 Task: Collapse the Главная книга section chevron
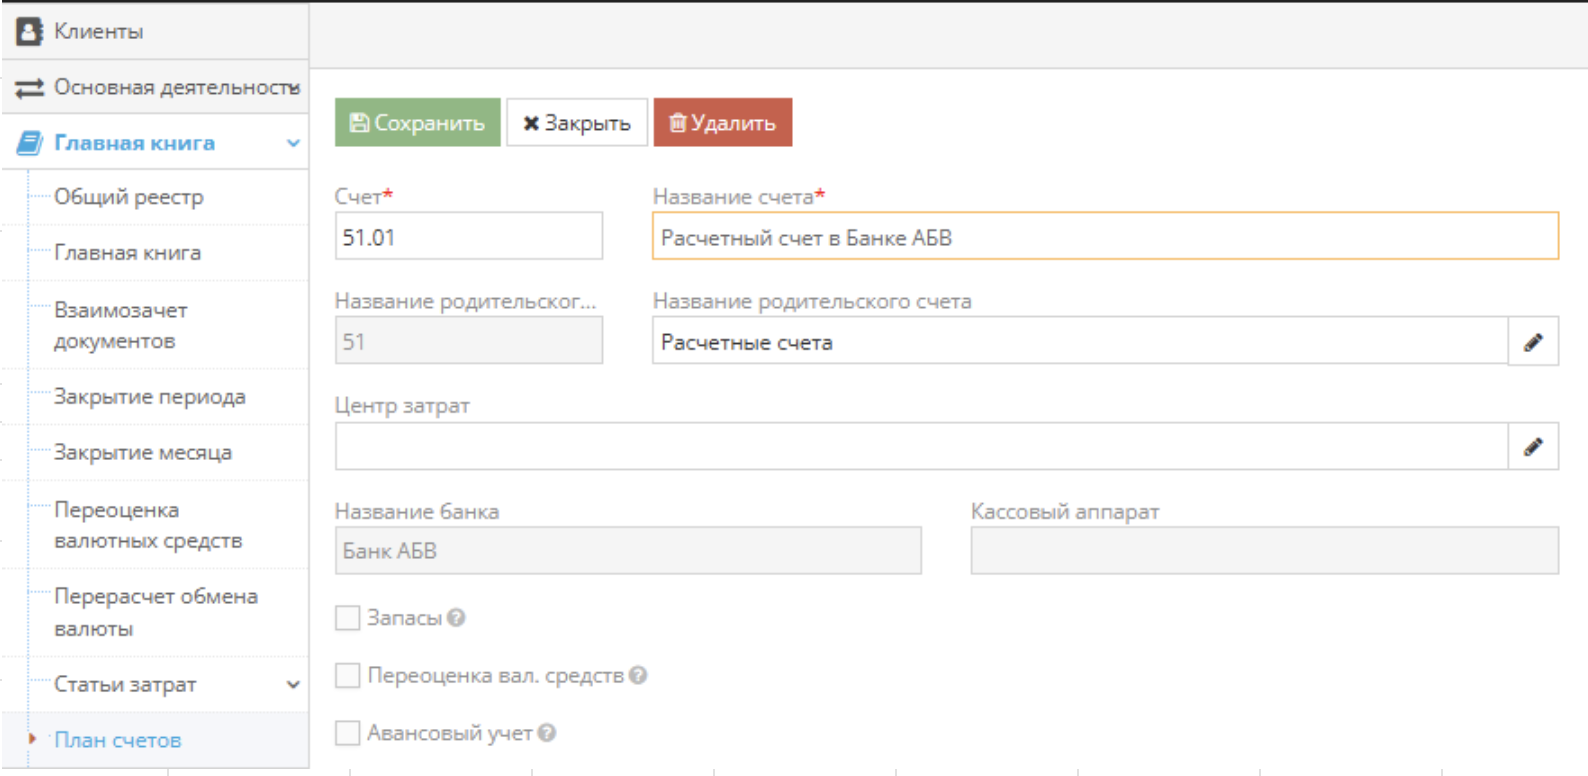click(293, 143)
